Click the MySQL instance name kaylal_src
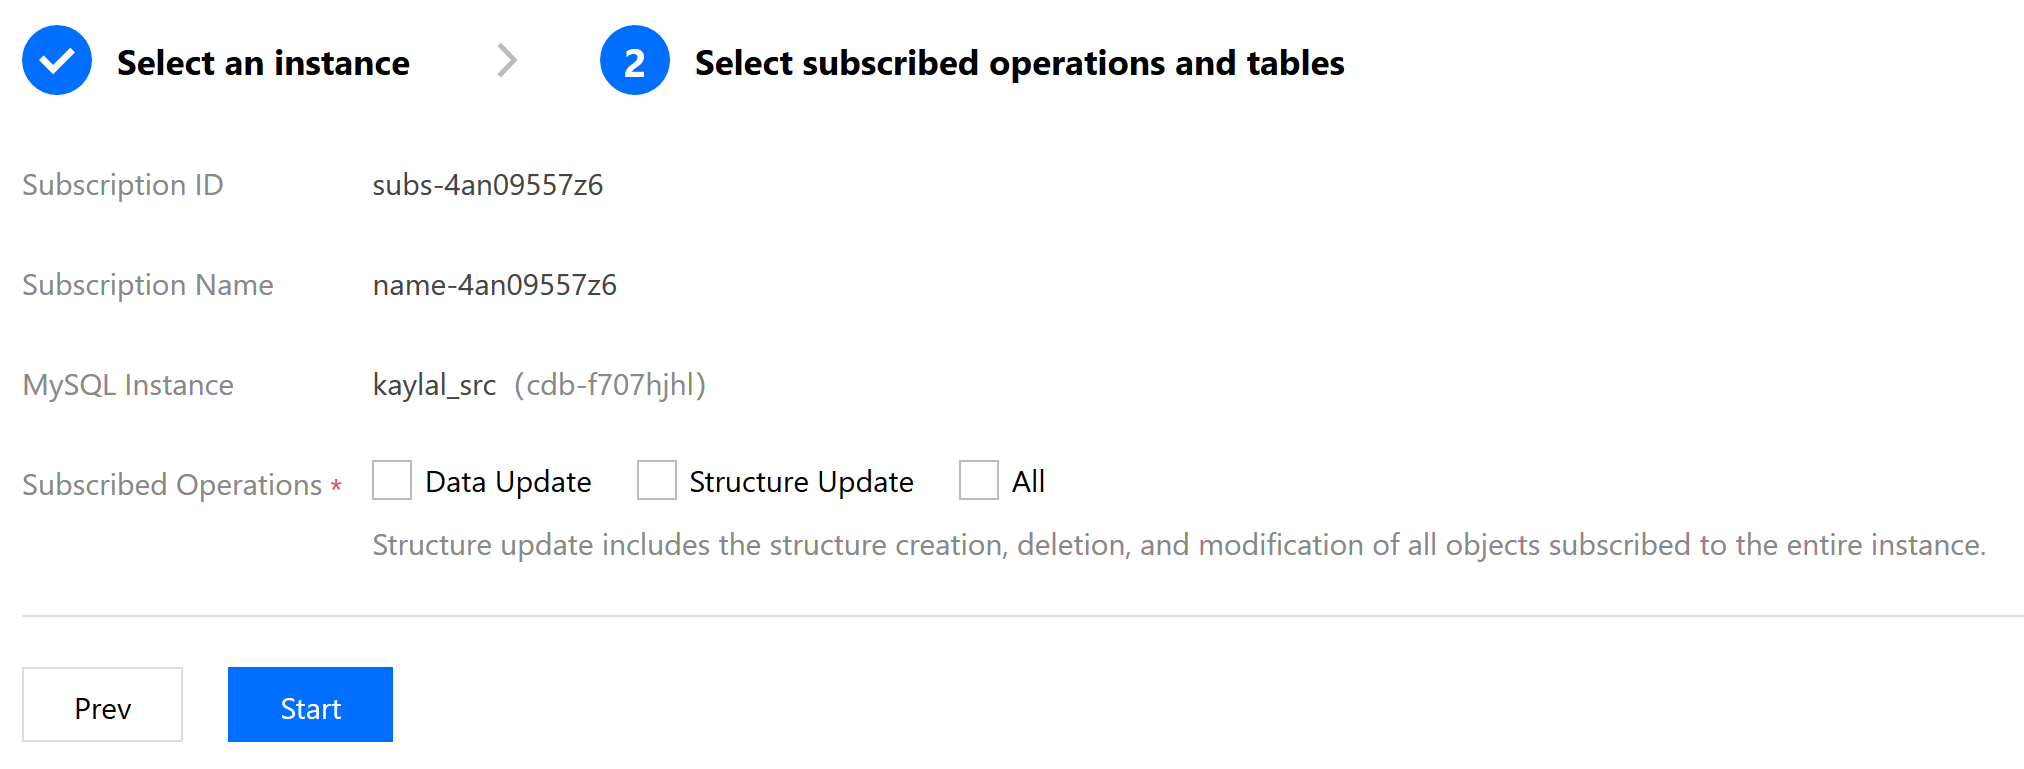Image resolution: width=2024 pixels, height=769 pixels. click(x=434, y=385)
